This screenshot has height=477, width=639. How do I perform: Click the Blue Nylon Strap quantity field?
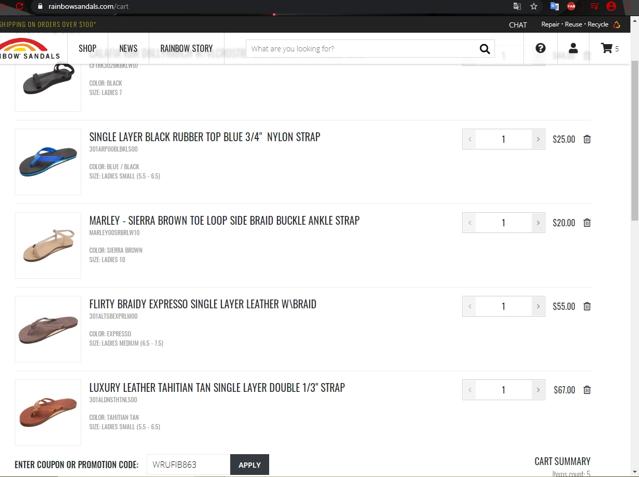point(504,139)
